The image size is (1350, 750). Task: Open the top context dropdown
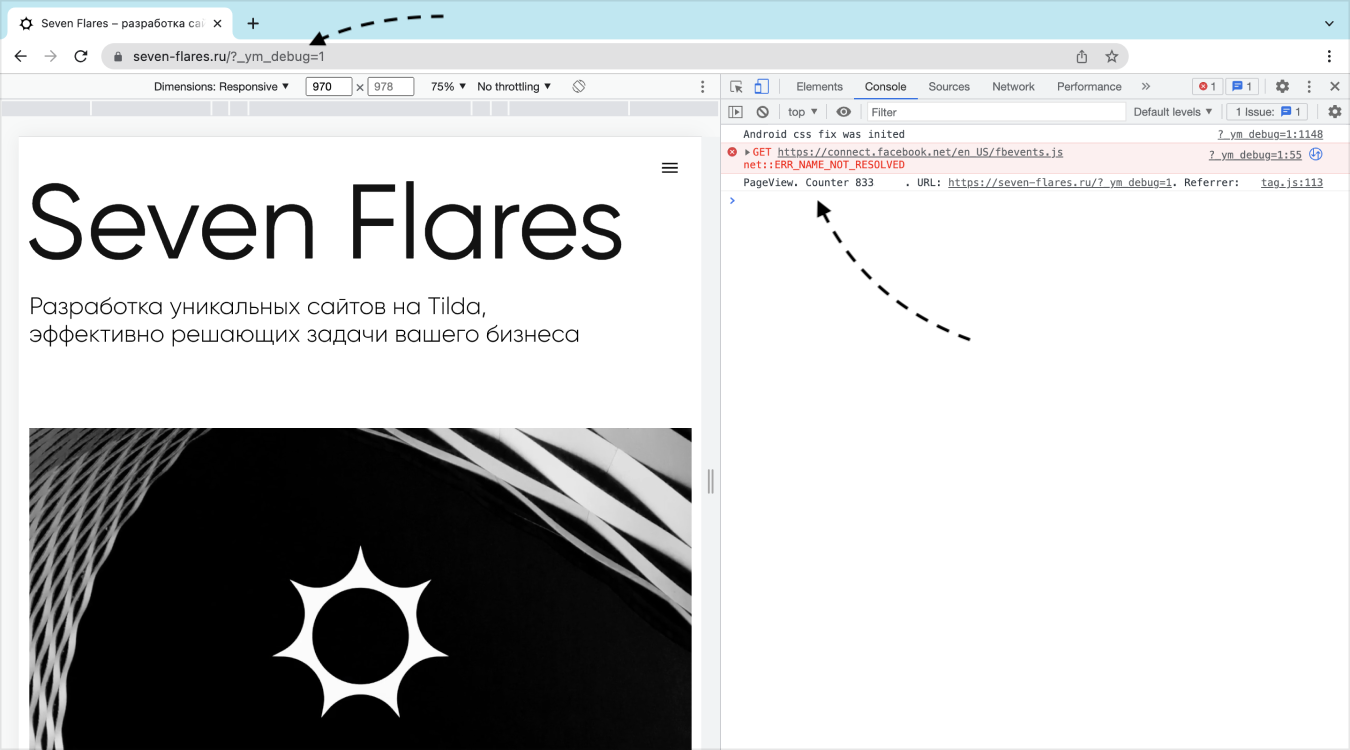pos(803,112)
